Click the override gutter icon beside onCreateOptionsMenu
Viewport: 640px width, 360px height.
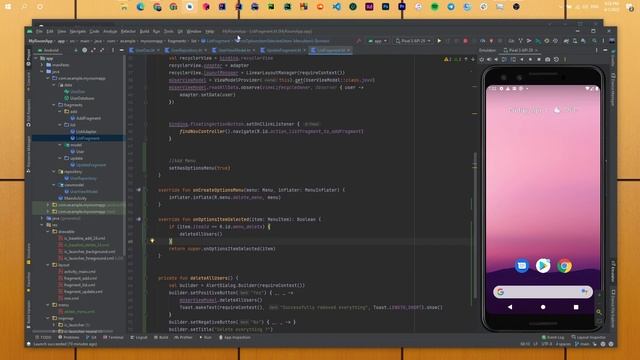click(x=139, y=190)
